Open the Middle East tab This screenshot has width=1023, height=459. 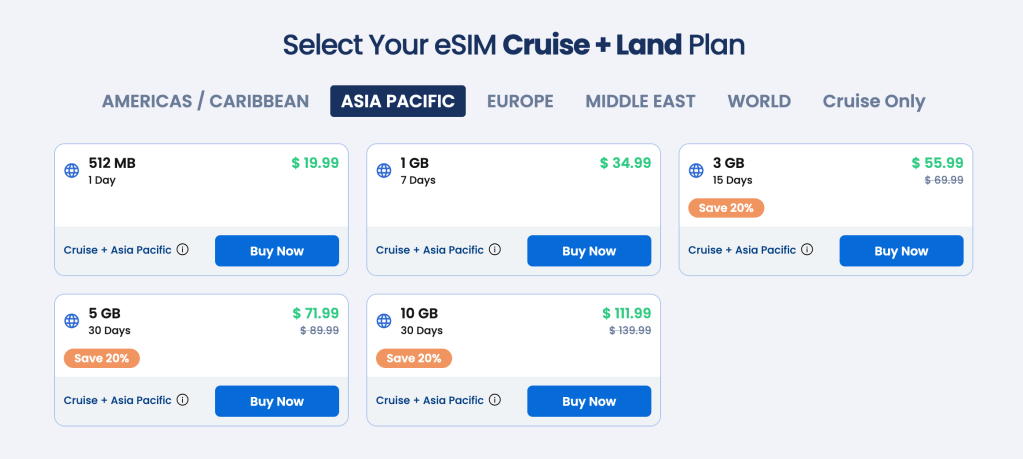coord(640,101)
